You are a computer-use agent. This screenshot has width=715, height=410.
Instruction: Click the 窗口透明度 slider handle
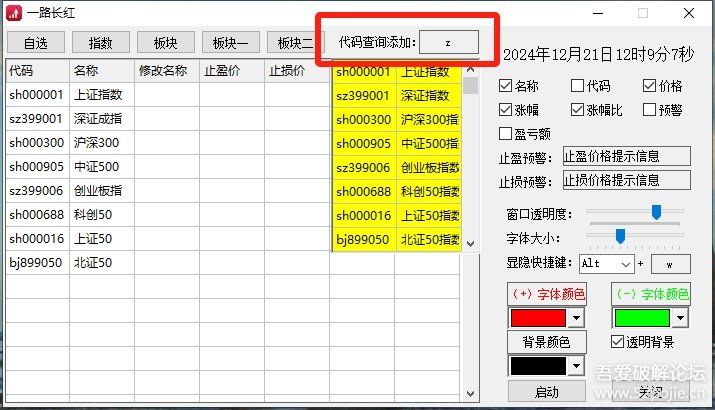[x=656, y=212]
